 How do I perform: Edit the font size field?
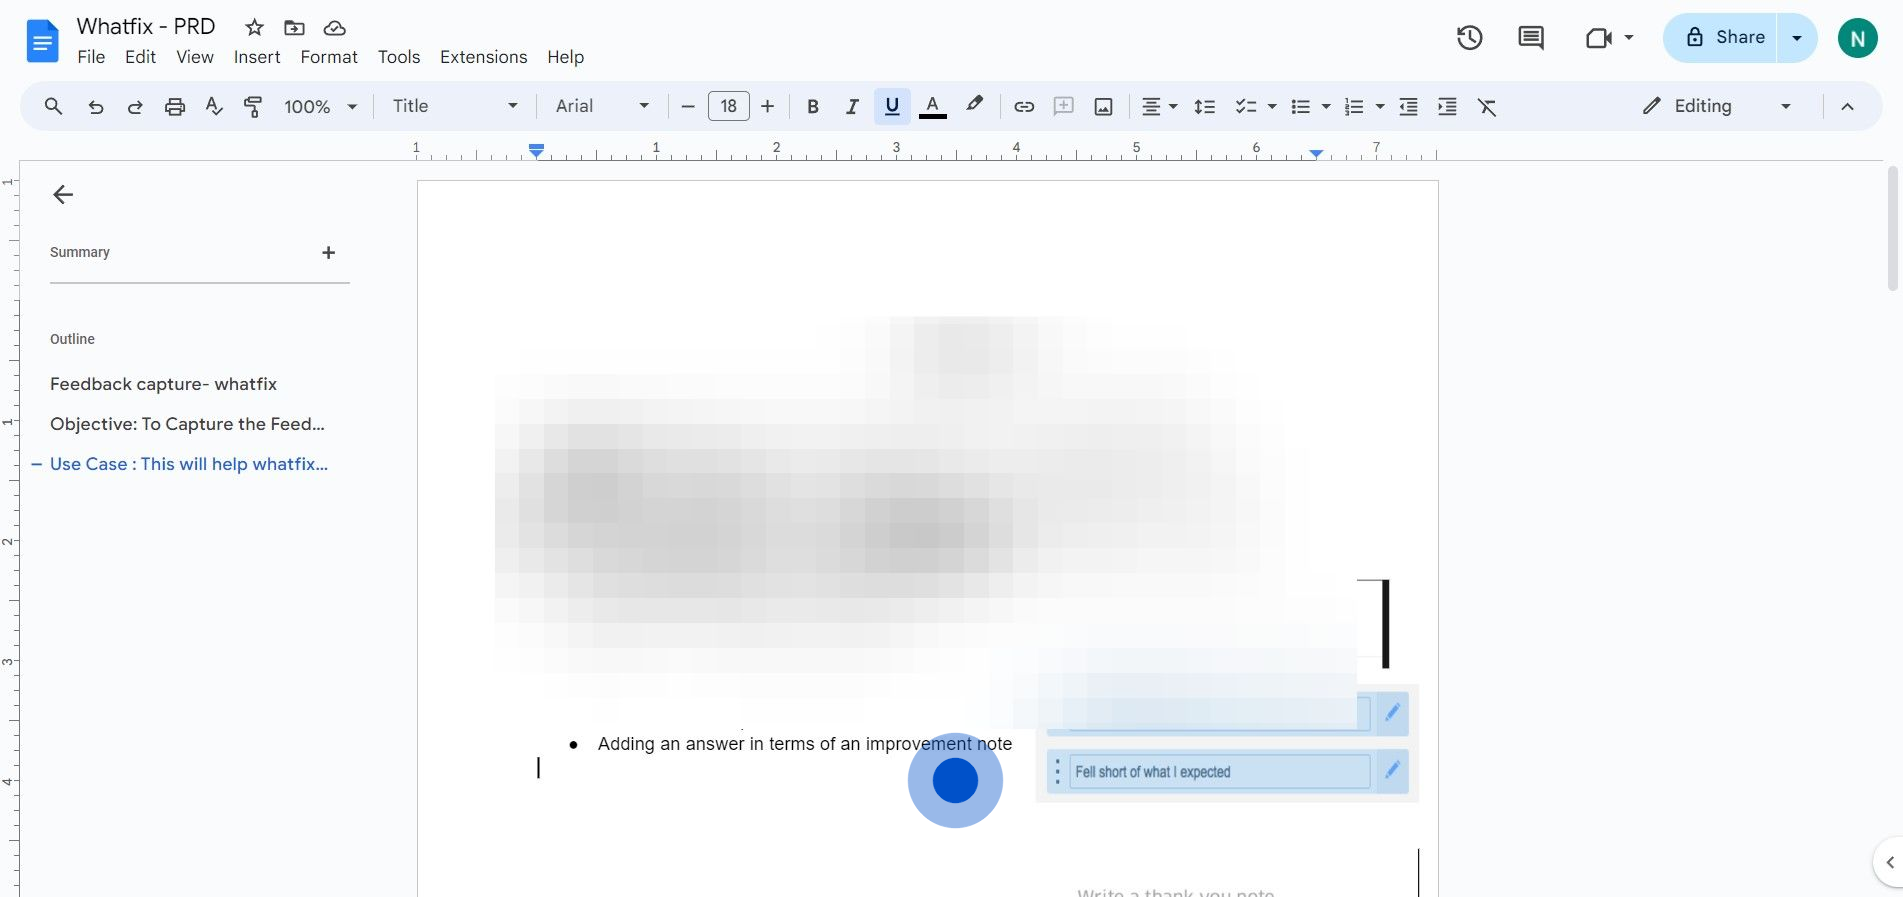[x=728, y=106]
